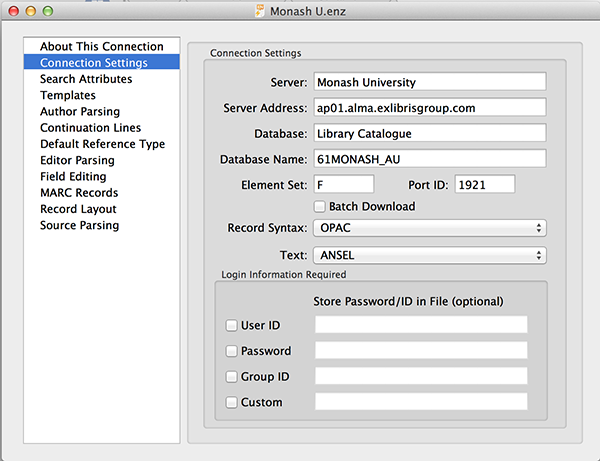The height and width of the screenshot is (461, 600).
Task: Open Text encoding dropdown showing ANSEL
Action: click(430, 255)
